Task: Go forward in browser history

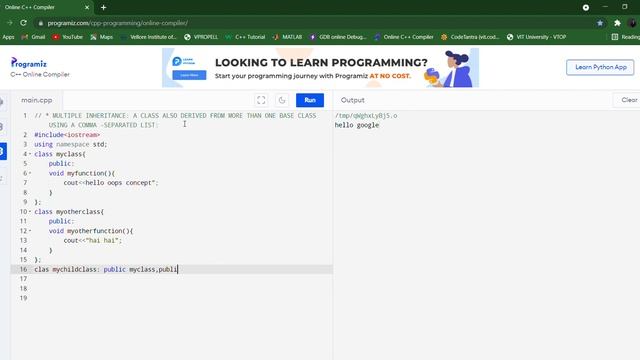Action: coord(9,23)
